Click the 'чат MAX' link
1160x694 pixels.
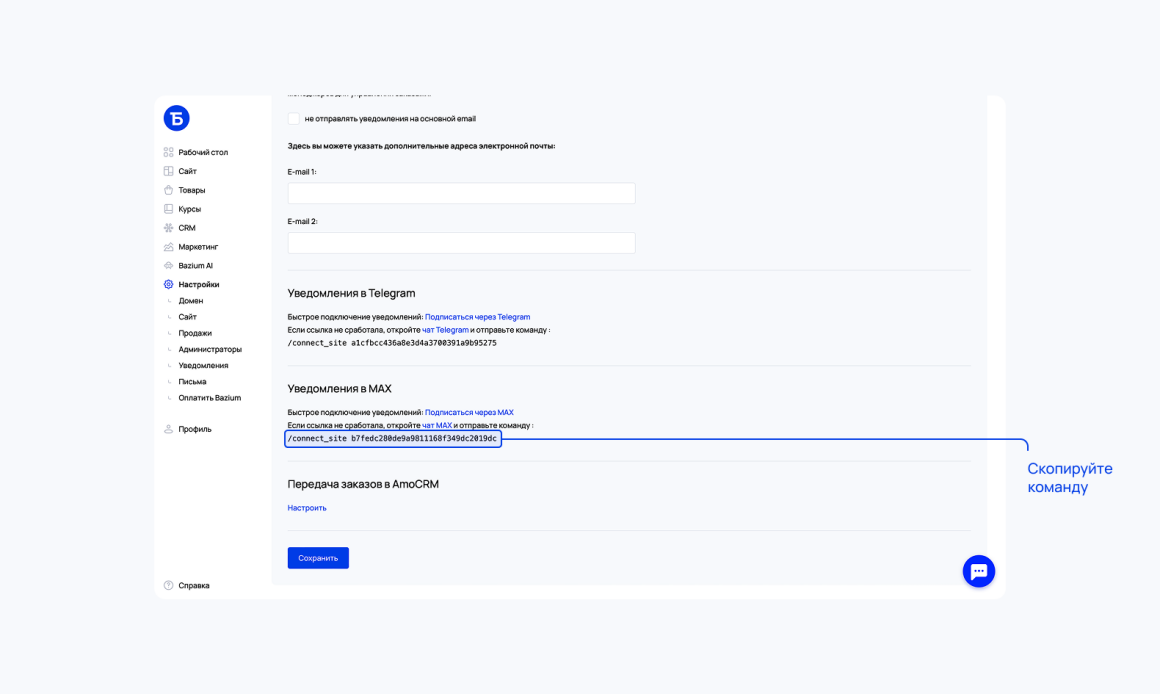437,425
